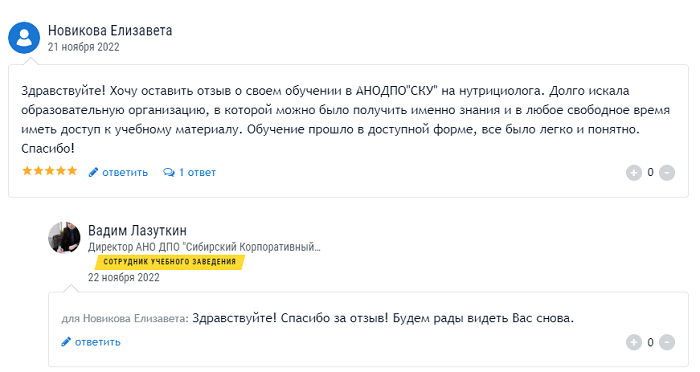The image size is (700, 372).
Task: Click the five-star rating on the review
Action: coord(50,171)
